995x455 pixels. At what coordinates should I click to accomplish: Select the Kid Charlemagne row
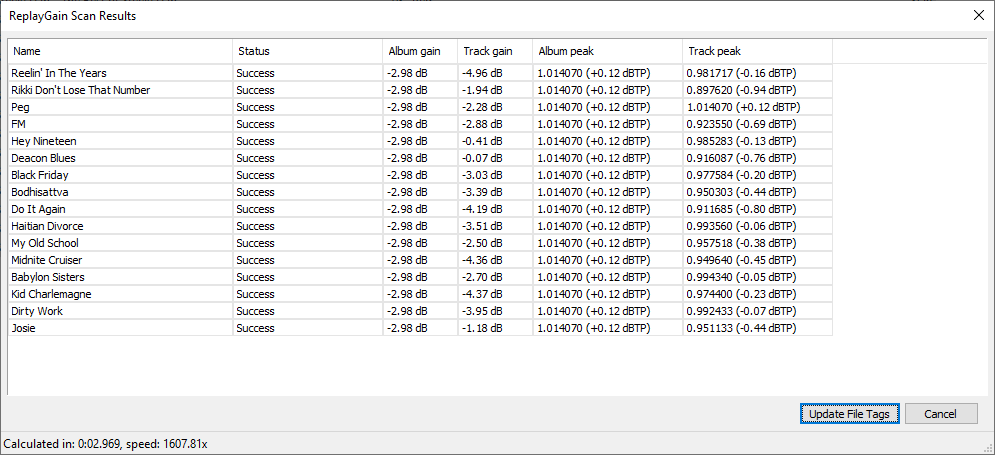420,294
